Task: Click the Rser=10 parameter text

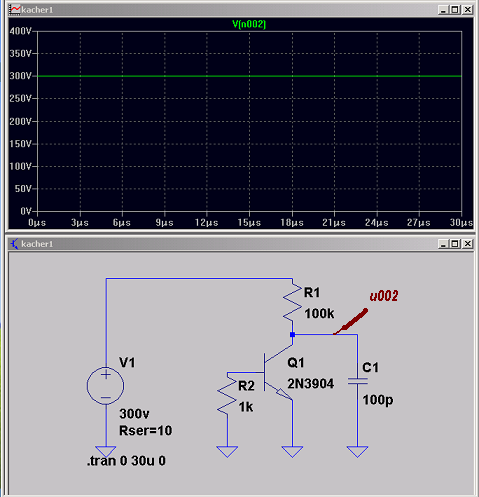Action: click(146, 431)
